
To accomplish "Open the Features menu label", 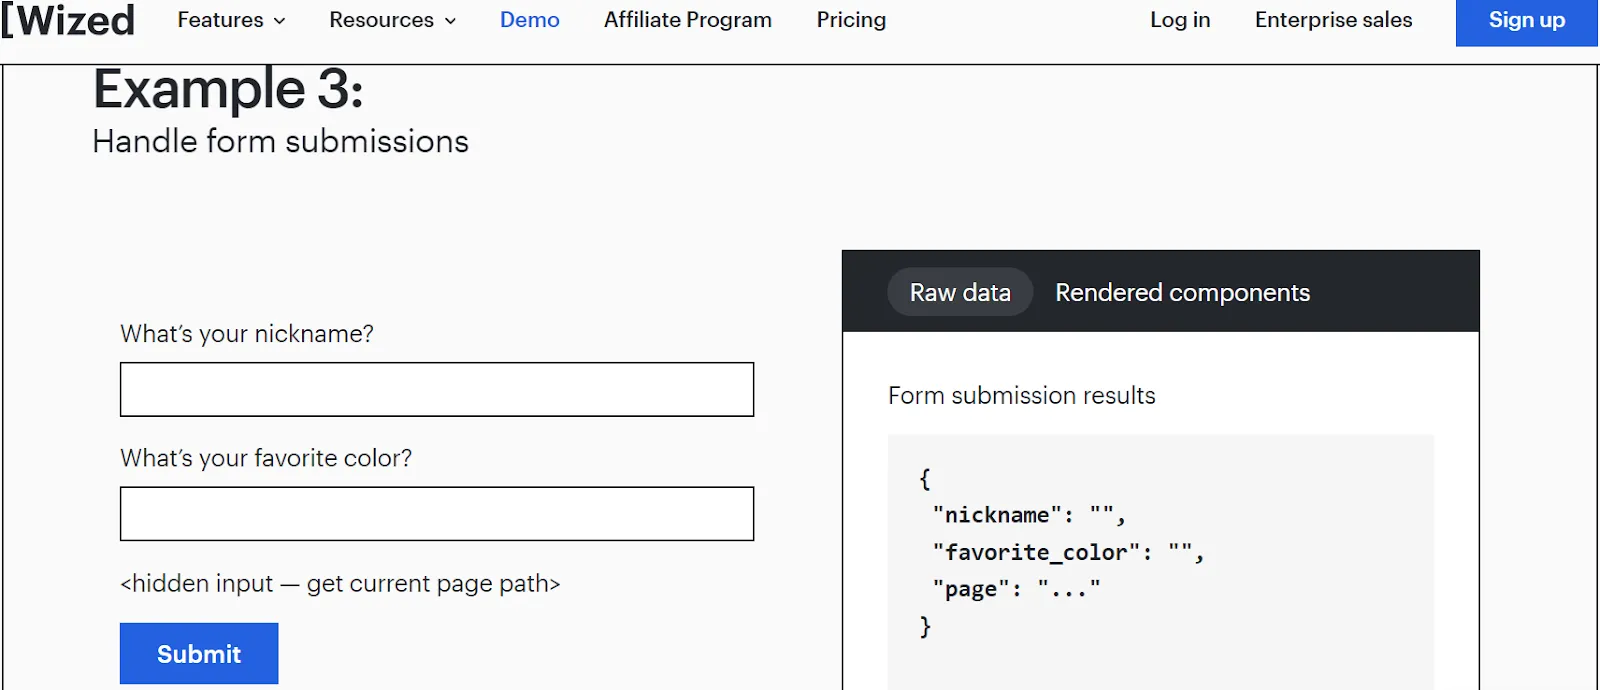I will [x=220, y=20].
